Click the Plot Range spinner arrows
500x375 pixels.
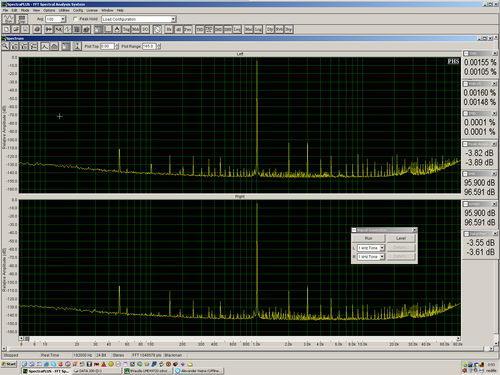159,46
